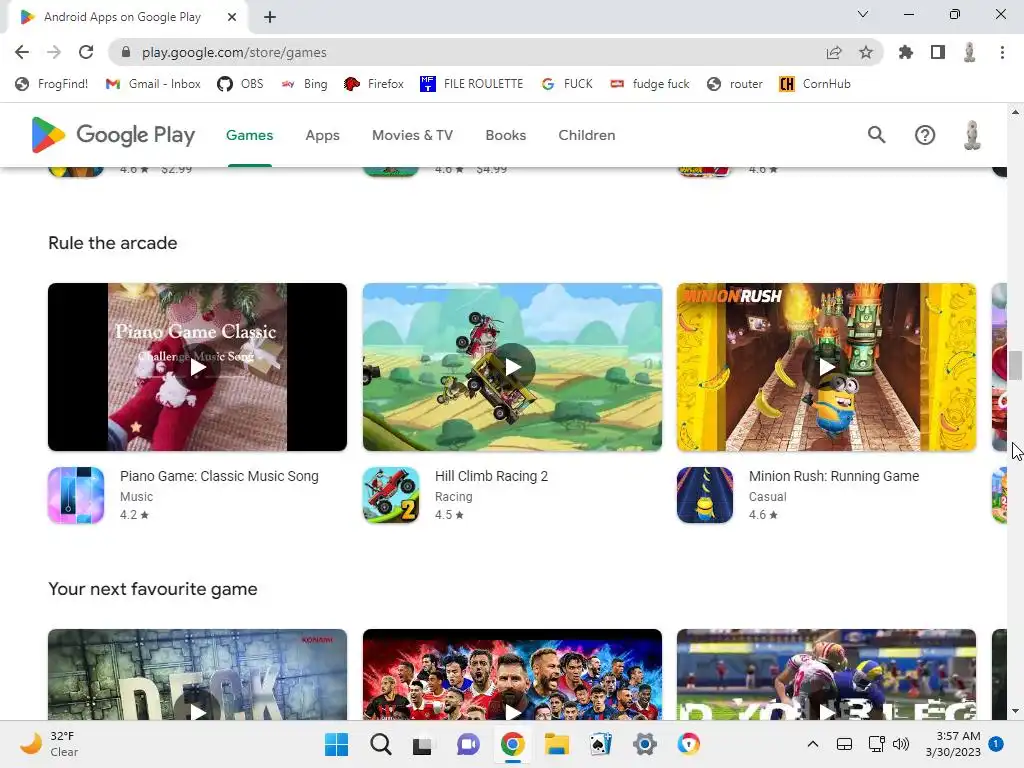The height and width of the screenshot is (768, 1024).
Task: Open the FILE ROULETTE bookmark
Action: click(472, 84)
